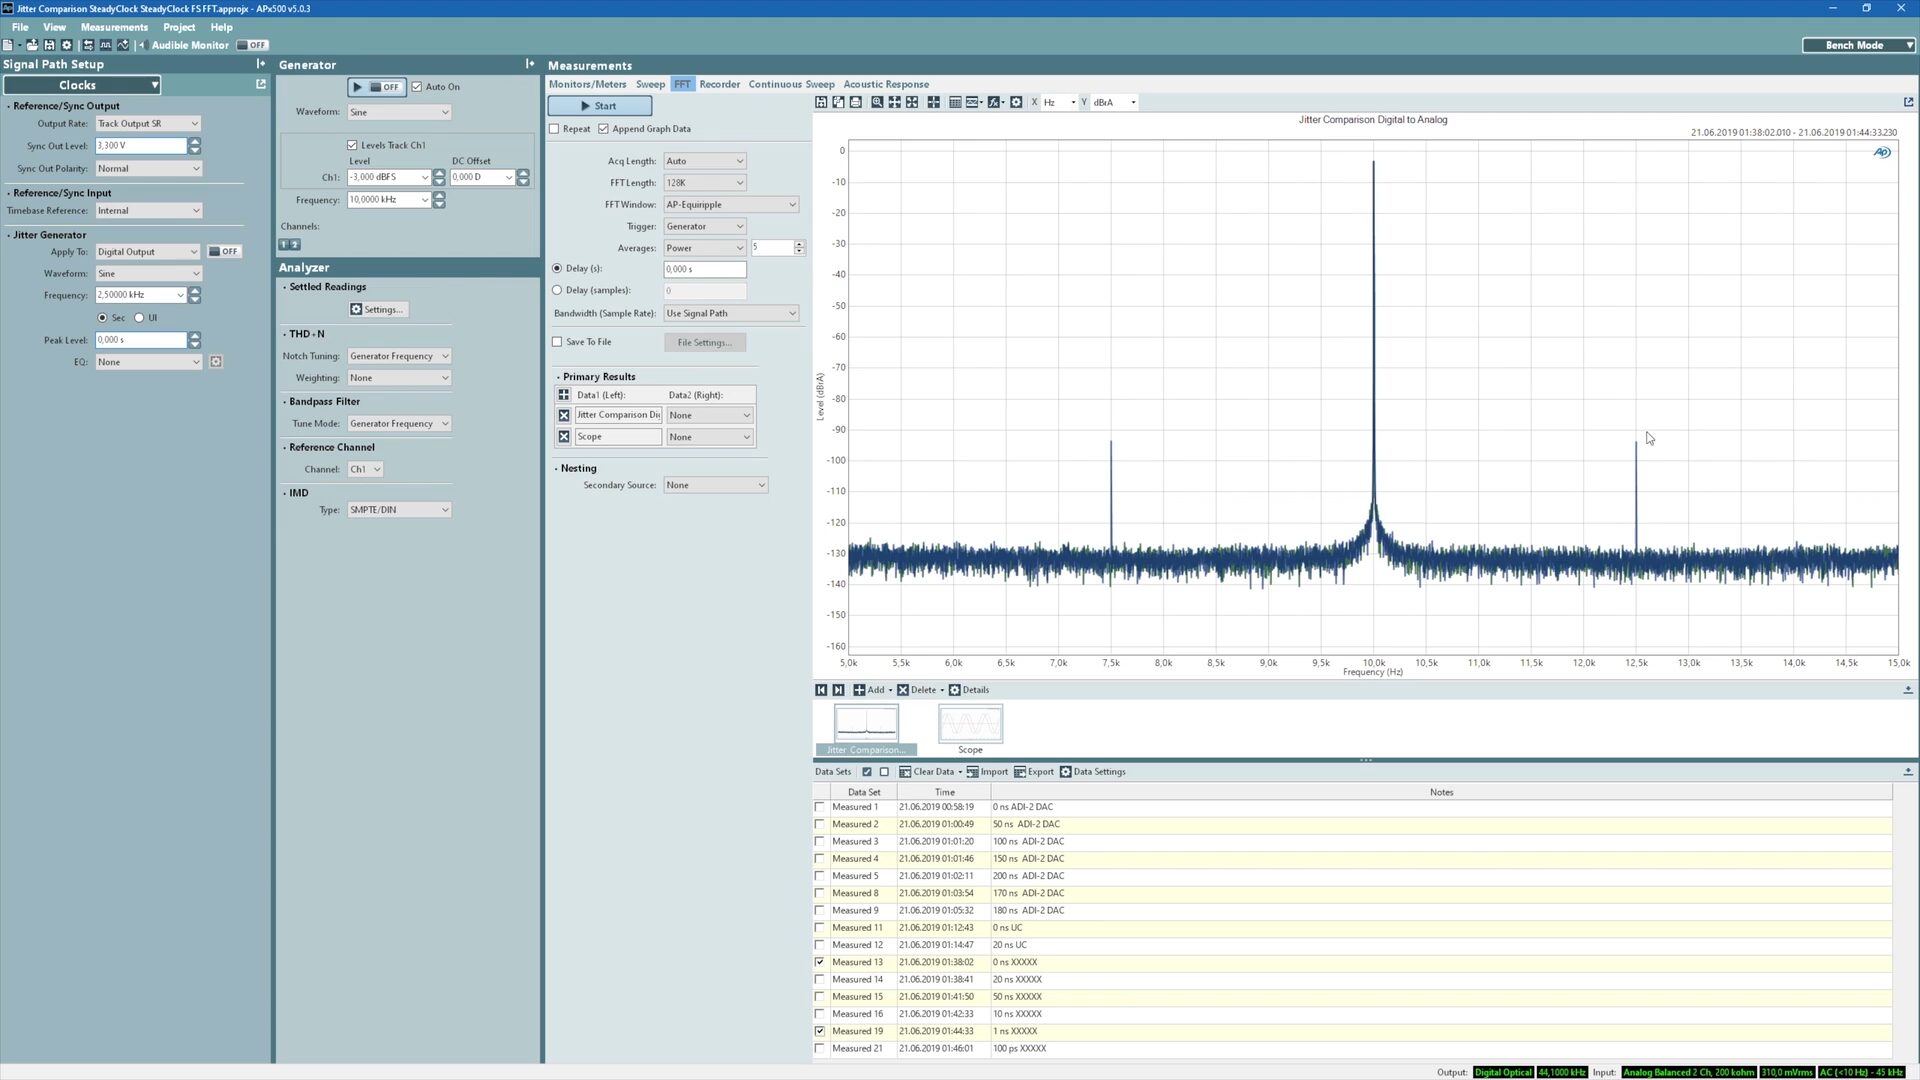
Task: Enable the Repeat checkbox
Action: point(555,129)
